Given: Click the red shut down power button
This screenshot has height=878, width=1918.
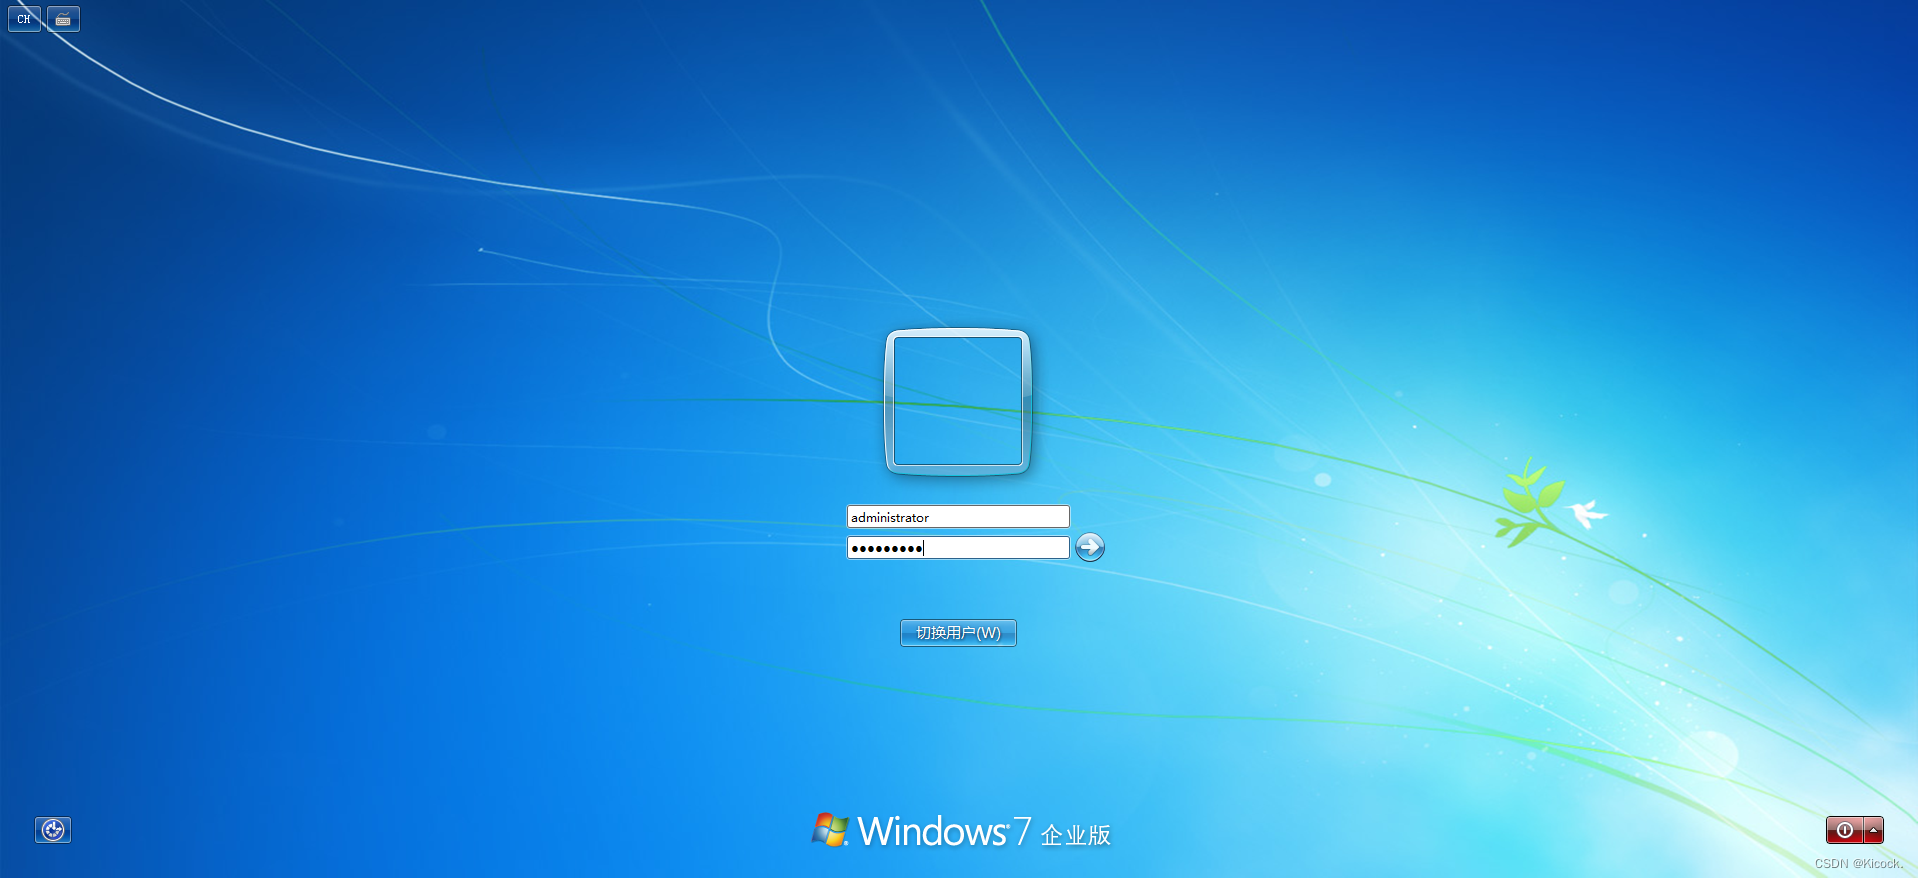Looking at the screenshot, I should pos(1844,830).
